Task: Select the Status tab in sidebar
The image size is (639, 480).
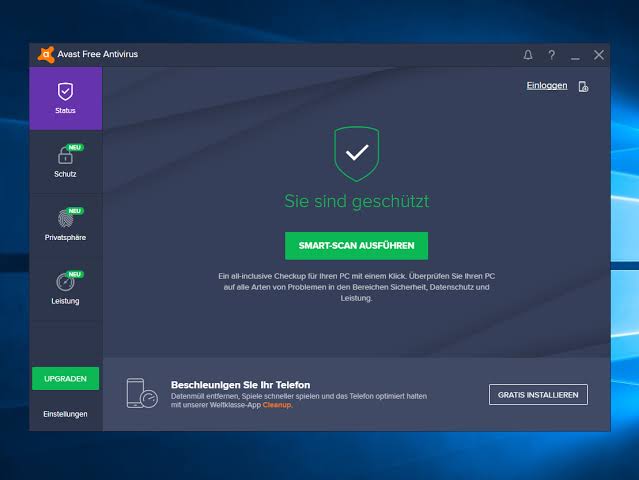Action: pyautogui.click(x=66, y=99)
